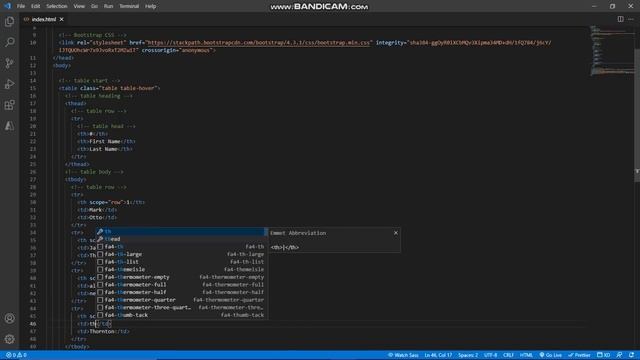Open the feedback icon in status bar
The image size is (640, 360).
(619, 355)
